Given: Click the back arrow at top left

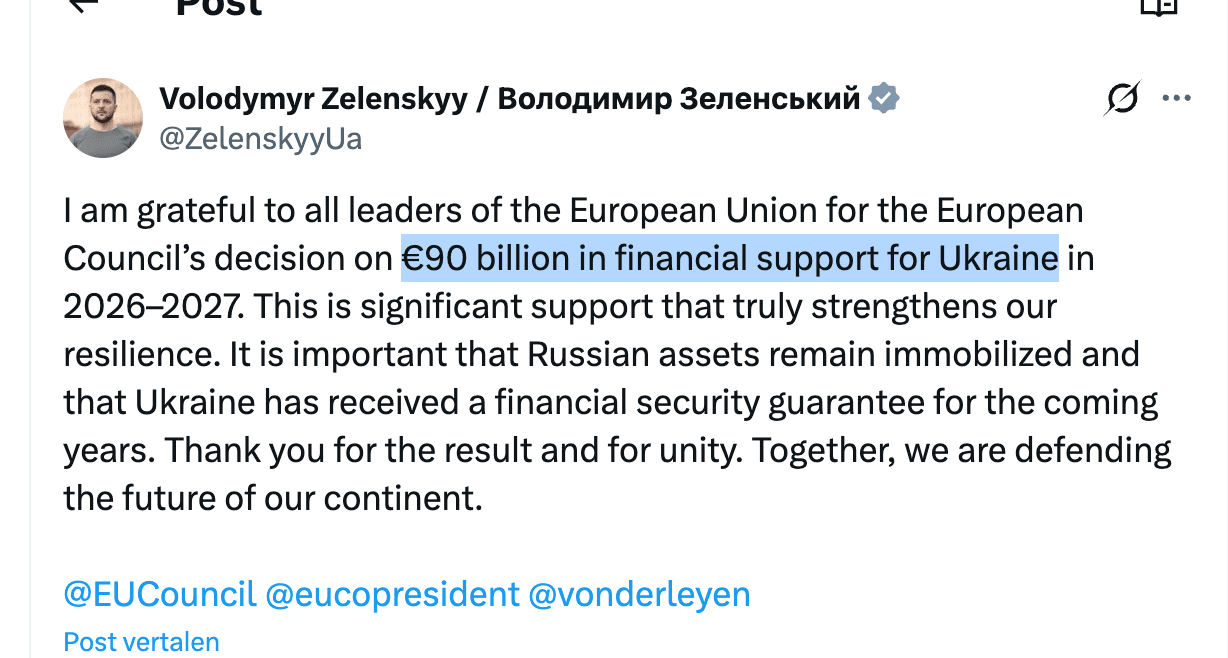Looking at the screenshot, I should tap(82, 5).
